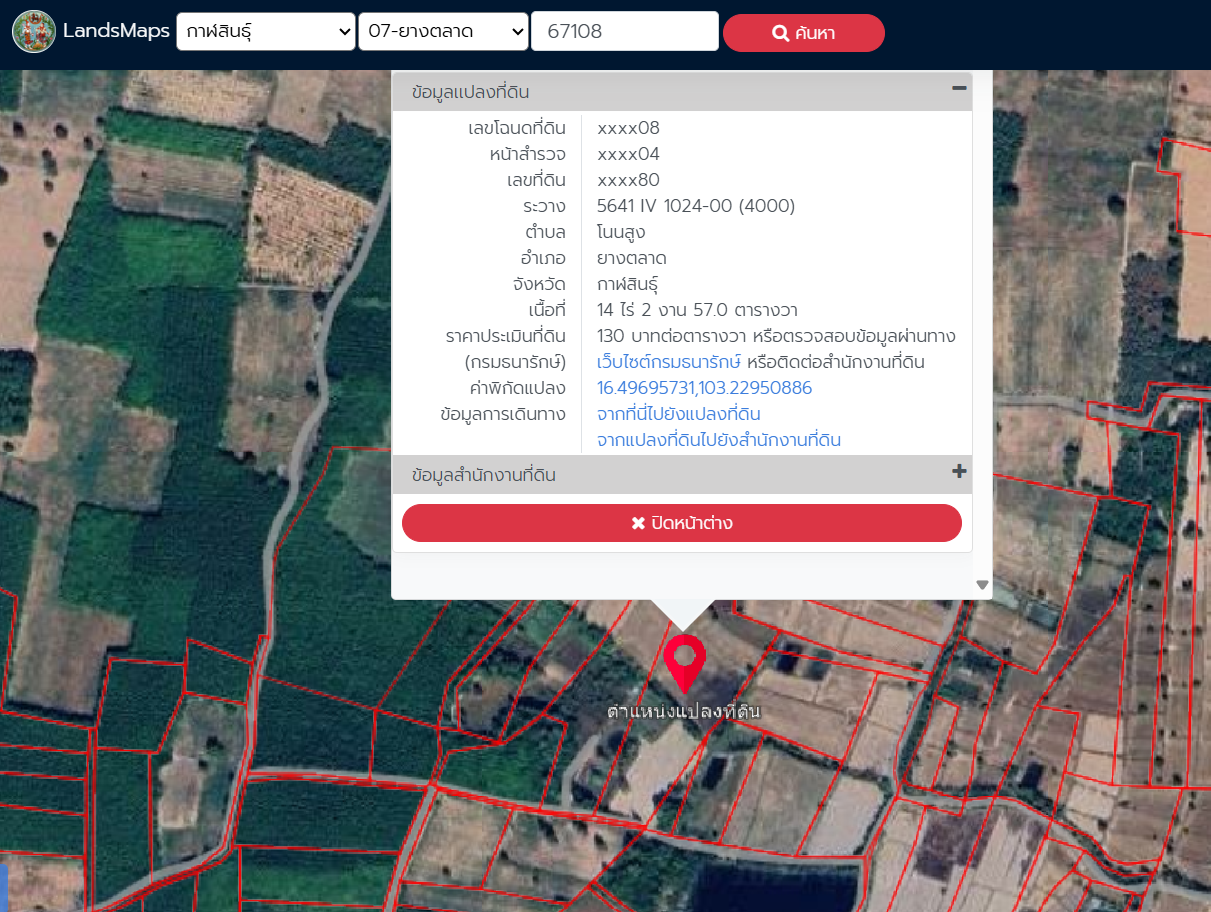The image size is (1211, 912).
Task: Click the red location pin marker
Action: 684,660
